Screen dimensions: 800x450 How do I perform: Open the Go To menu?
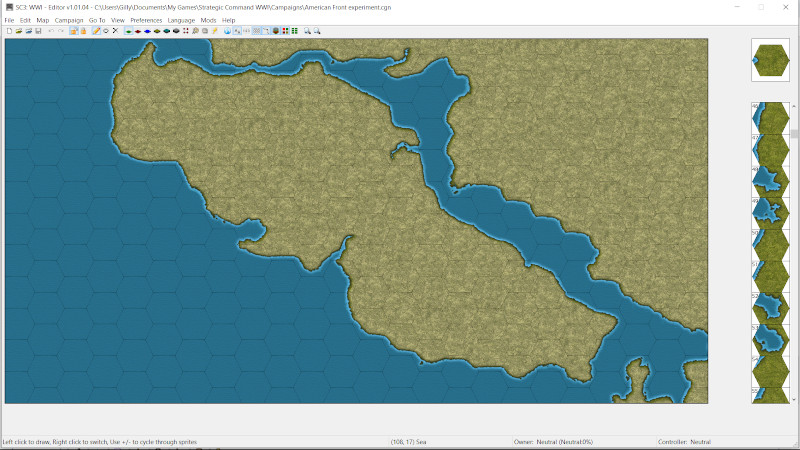pos(97,20)
